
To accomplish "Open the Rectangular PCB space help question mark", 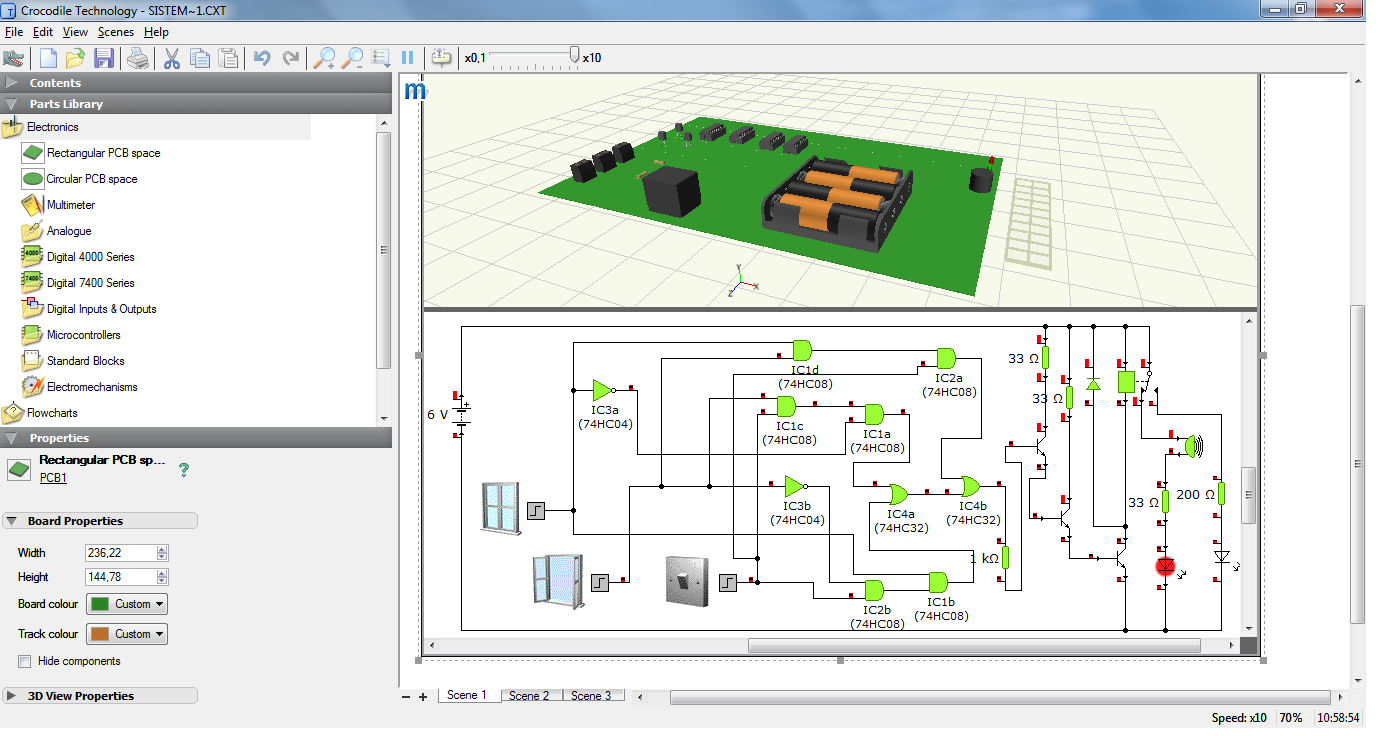I will tap(184, 469).
